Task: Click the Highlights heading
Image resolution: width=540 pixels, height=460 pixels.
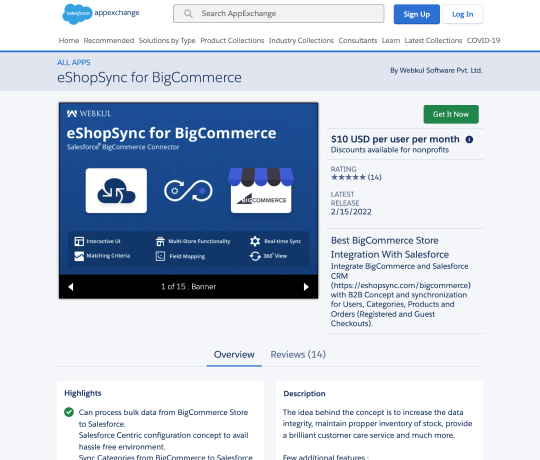Action: pyautogui.click(x=83, y=393)
